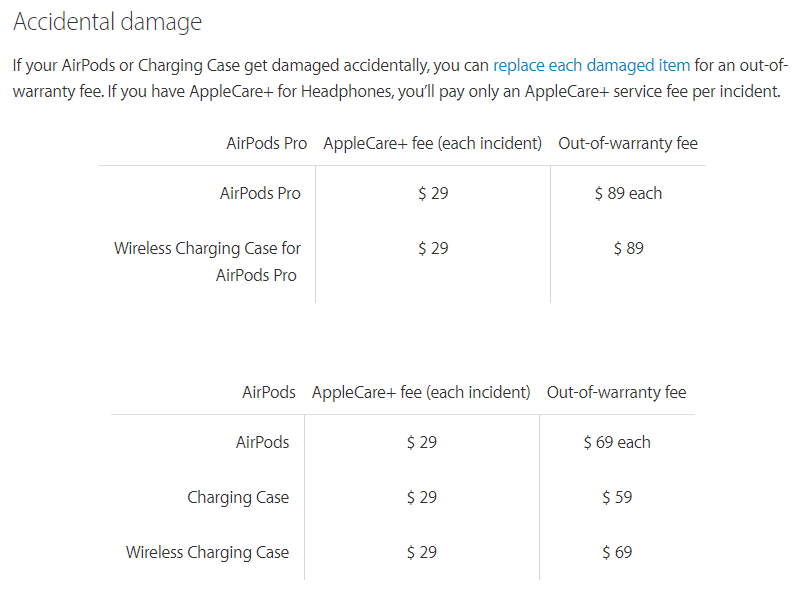Click "Wireless Charging Case for AirPods Pro" row label
Screen dimensions: 800x590
tap(208, 261)
